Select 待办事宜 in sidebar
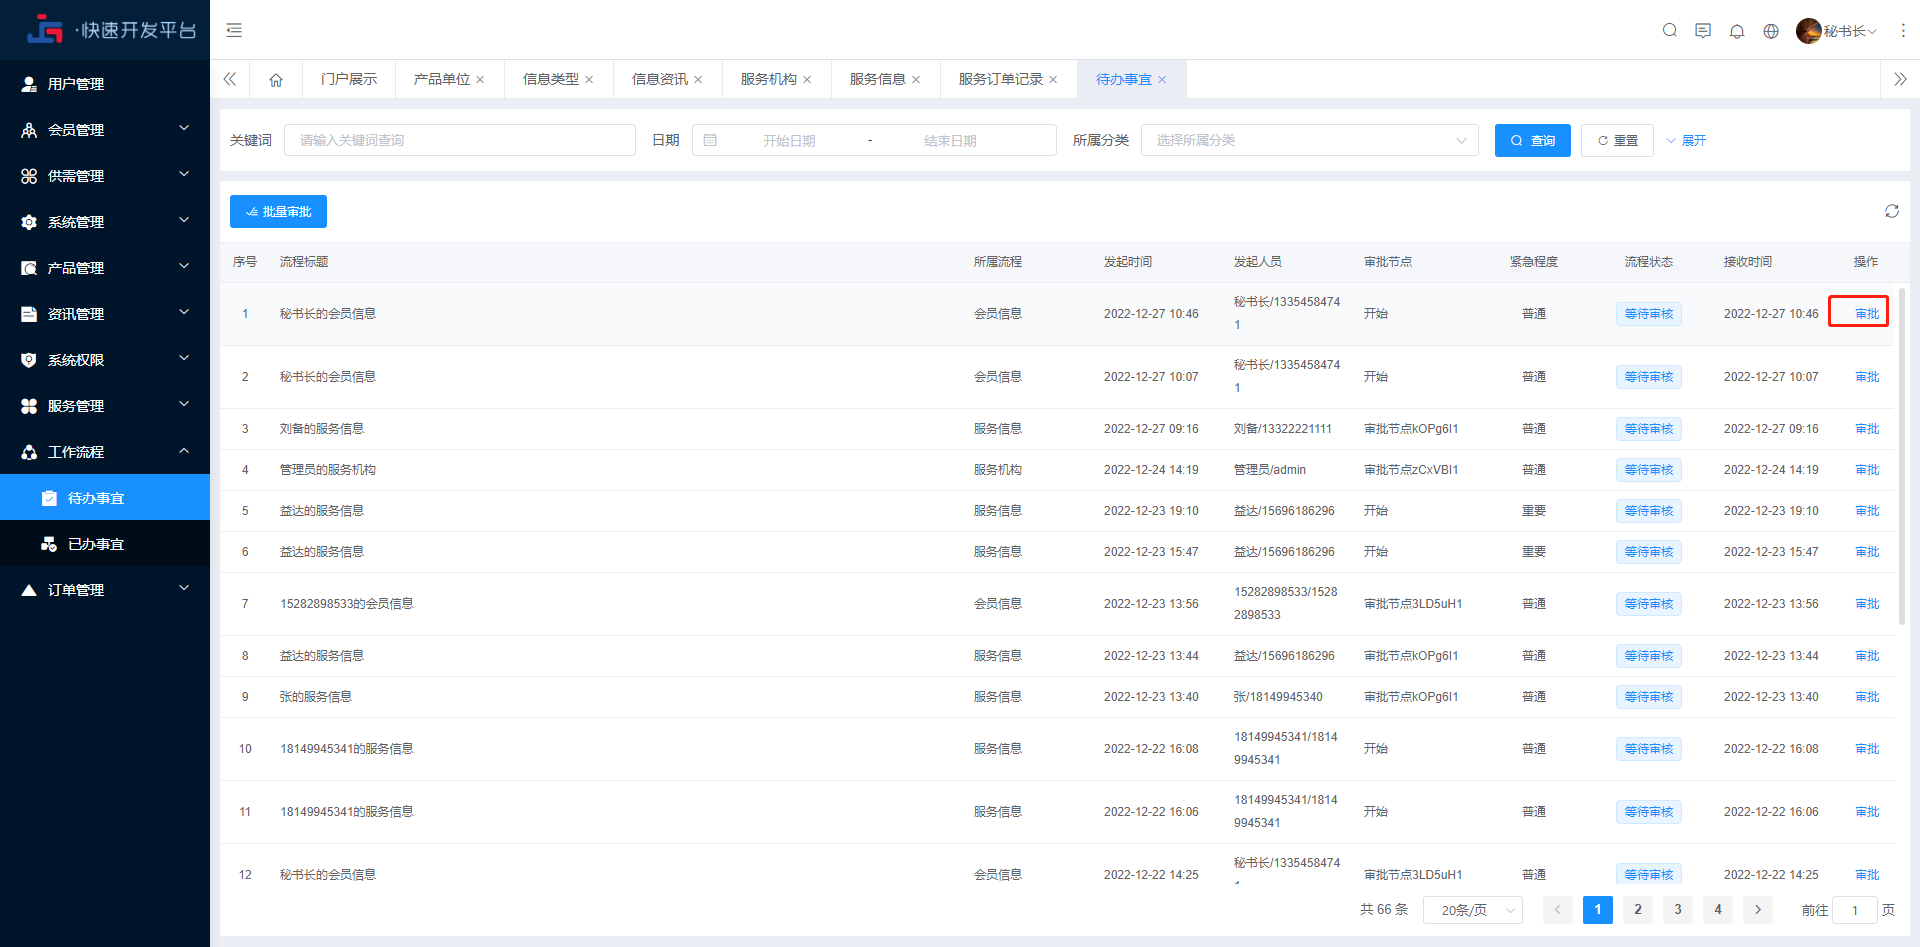The height and width of the screenshot is (947, 1920). (105, 498)
